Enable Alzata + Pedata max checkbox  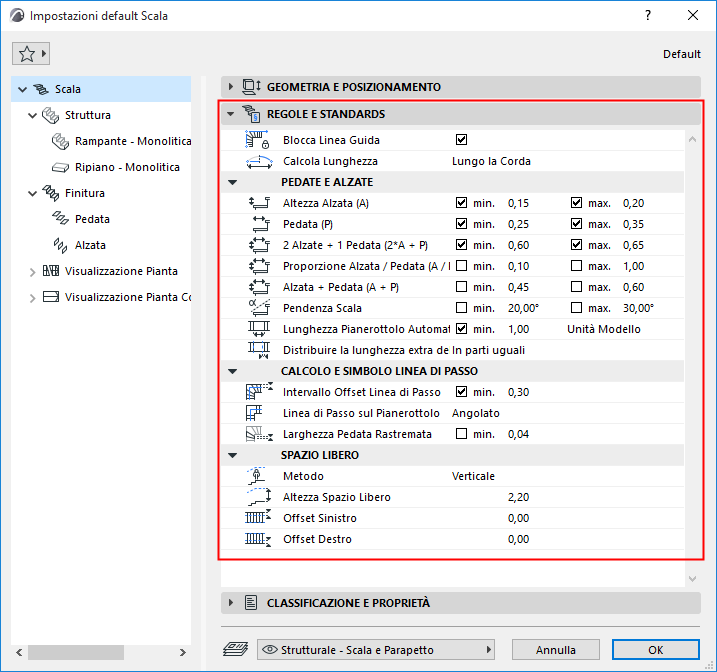[576, 287]
